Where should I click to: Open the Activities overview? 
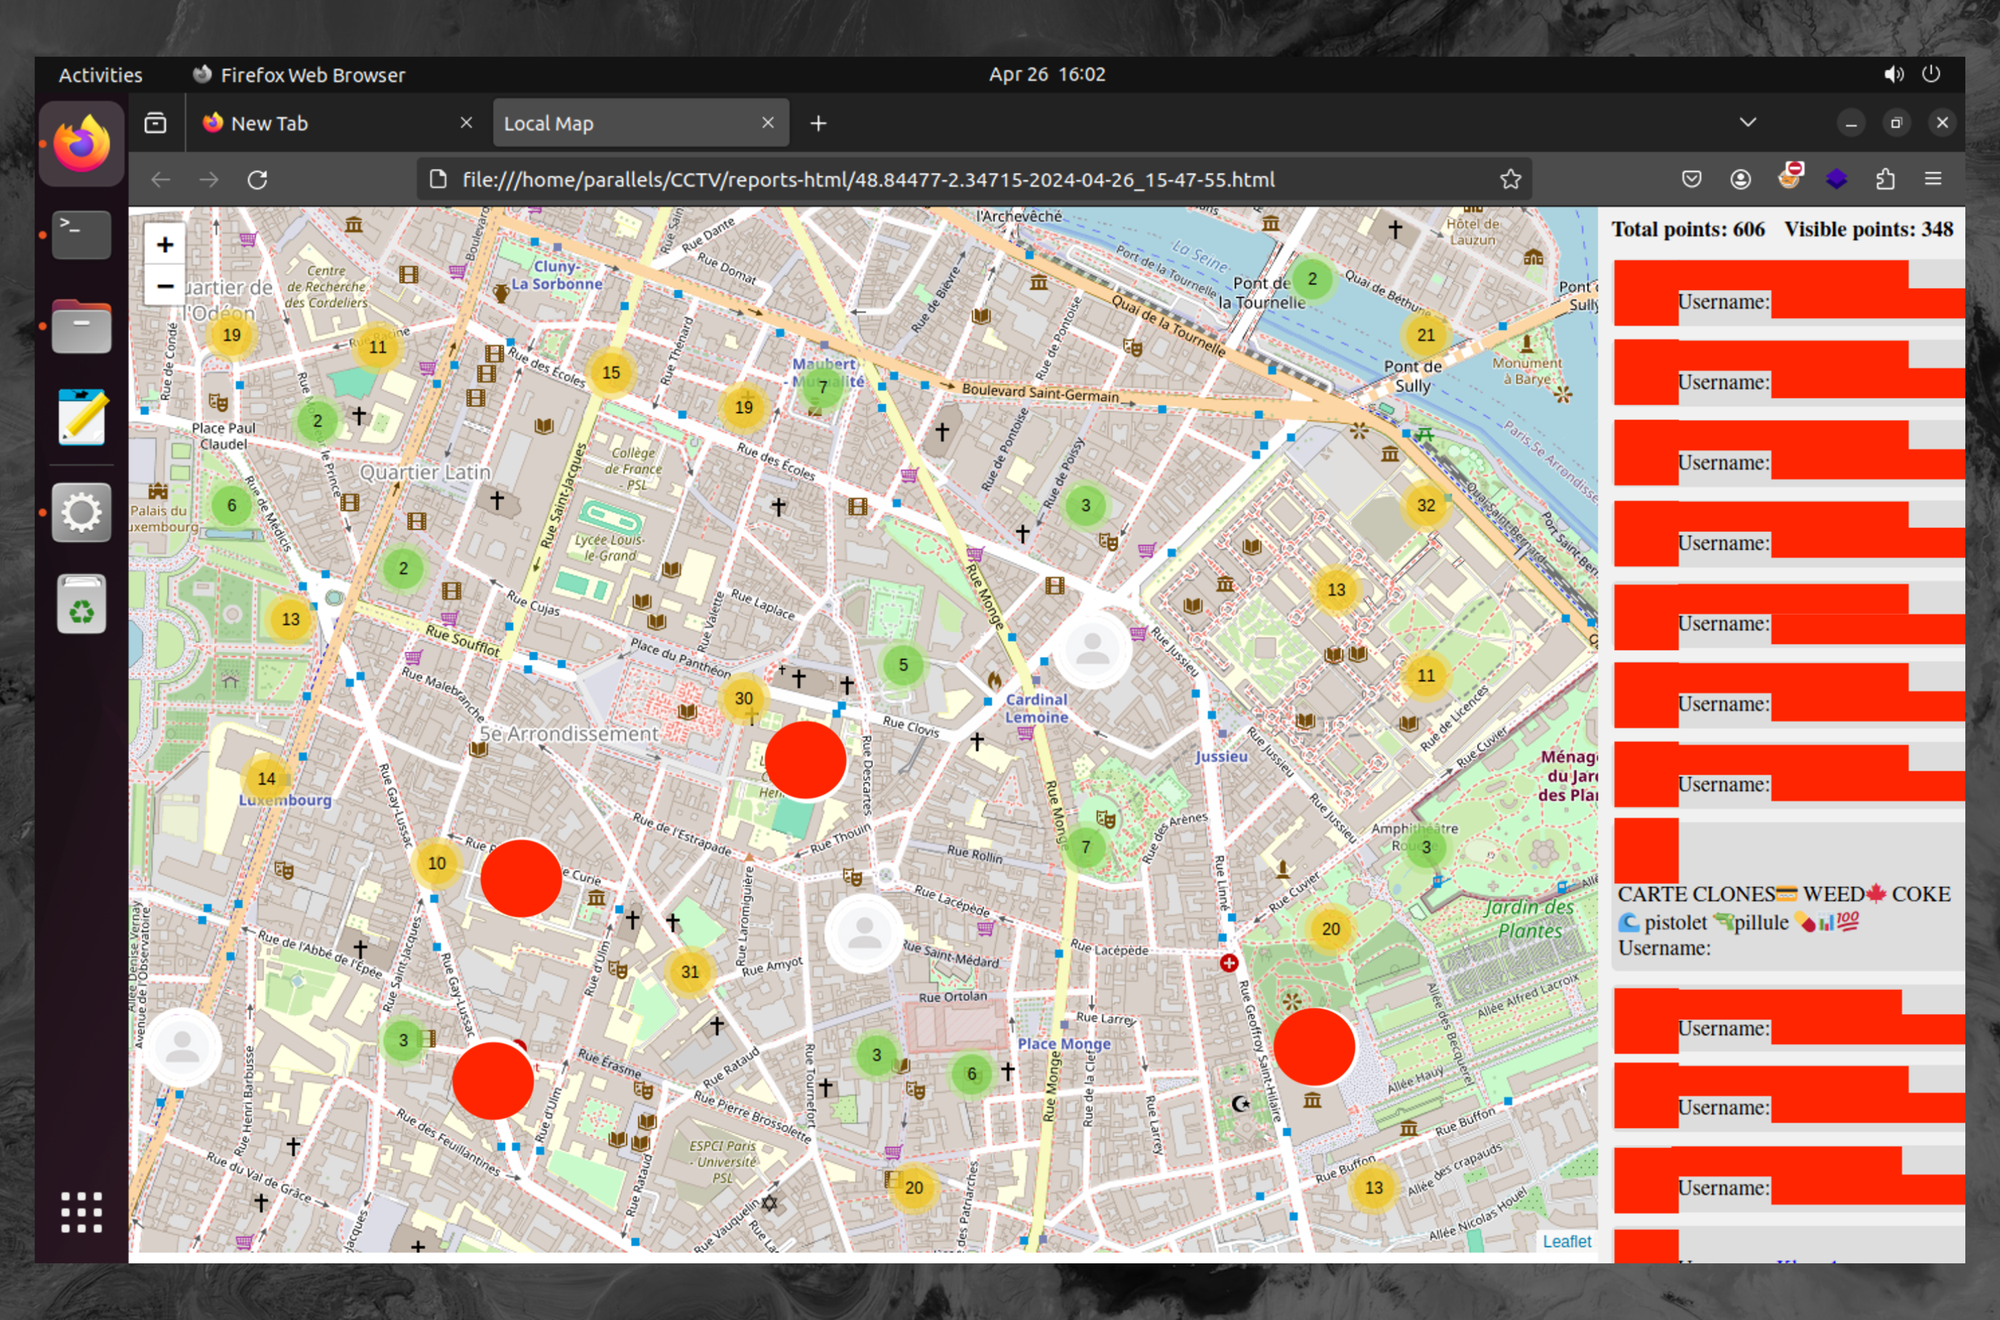[x=100, y=74]
